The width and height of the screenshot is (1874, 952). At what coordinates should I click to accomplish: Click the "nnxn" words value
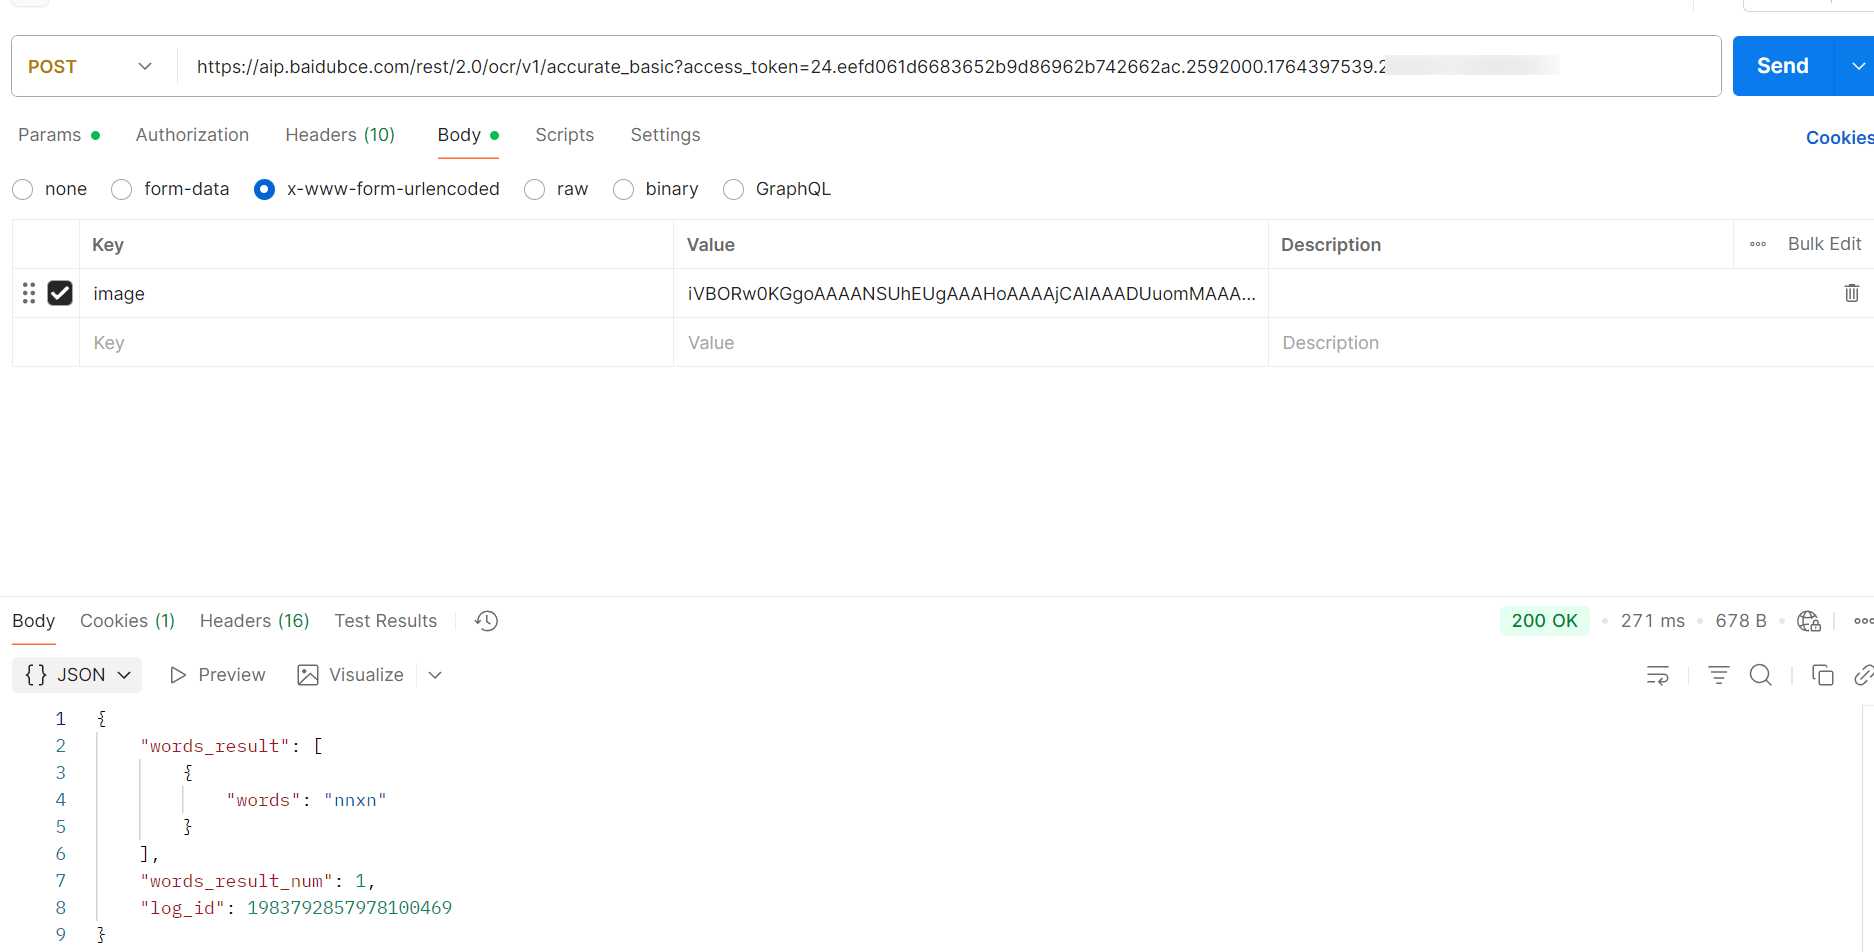pyautogui.click(x=355, y=800)
